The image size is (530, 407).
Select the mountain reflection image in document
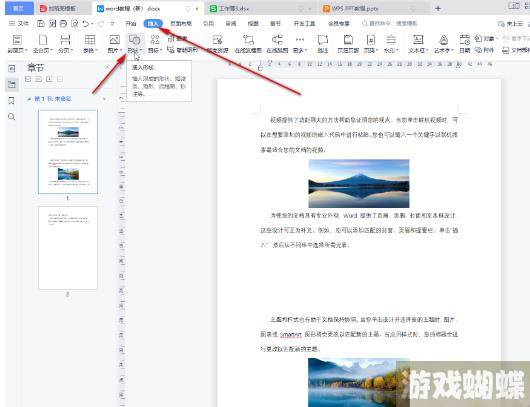(x=359, y=184)
